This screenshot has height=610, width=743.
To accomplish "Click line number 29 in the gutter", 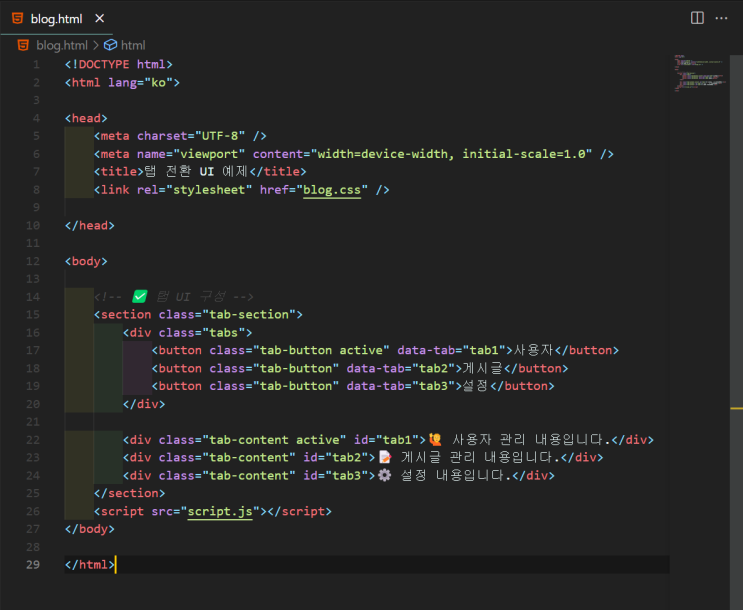I will click(x=33, y=564).
